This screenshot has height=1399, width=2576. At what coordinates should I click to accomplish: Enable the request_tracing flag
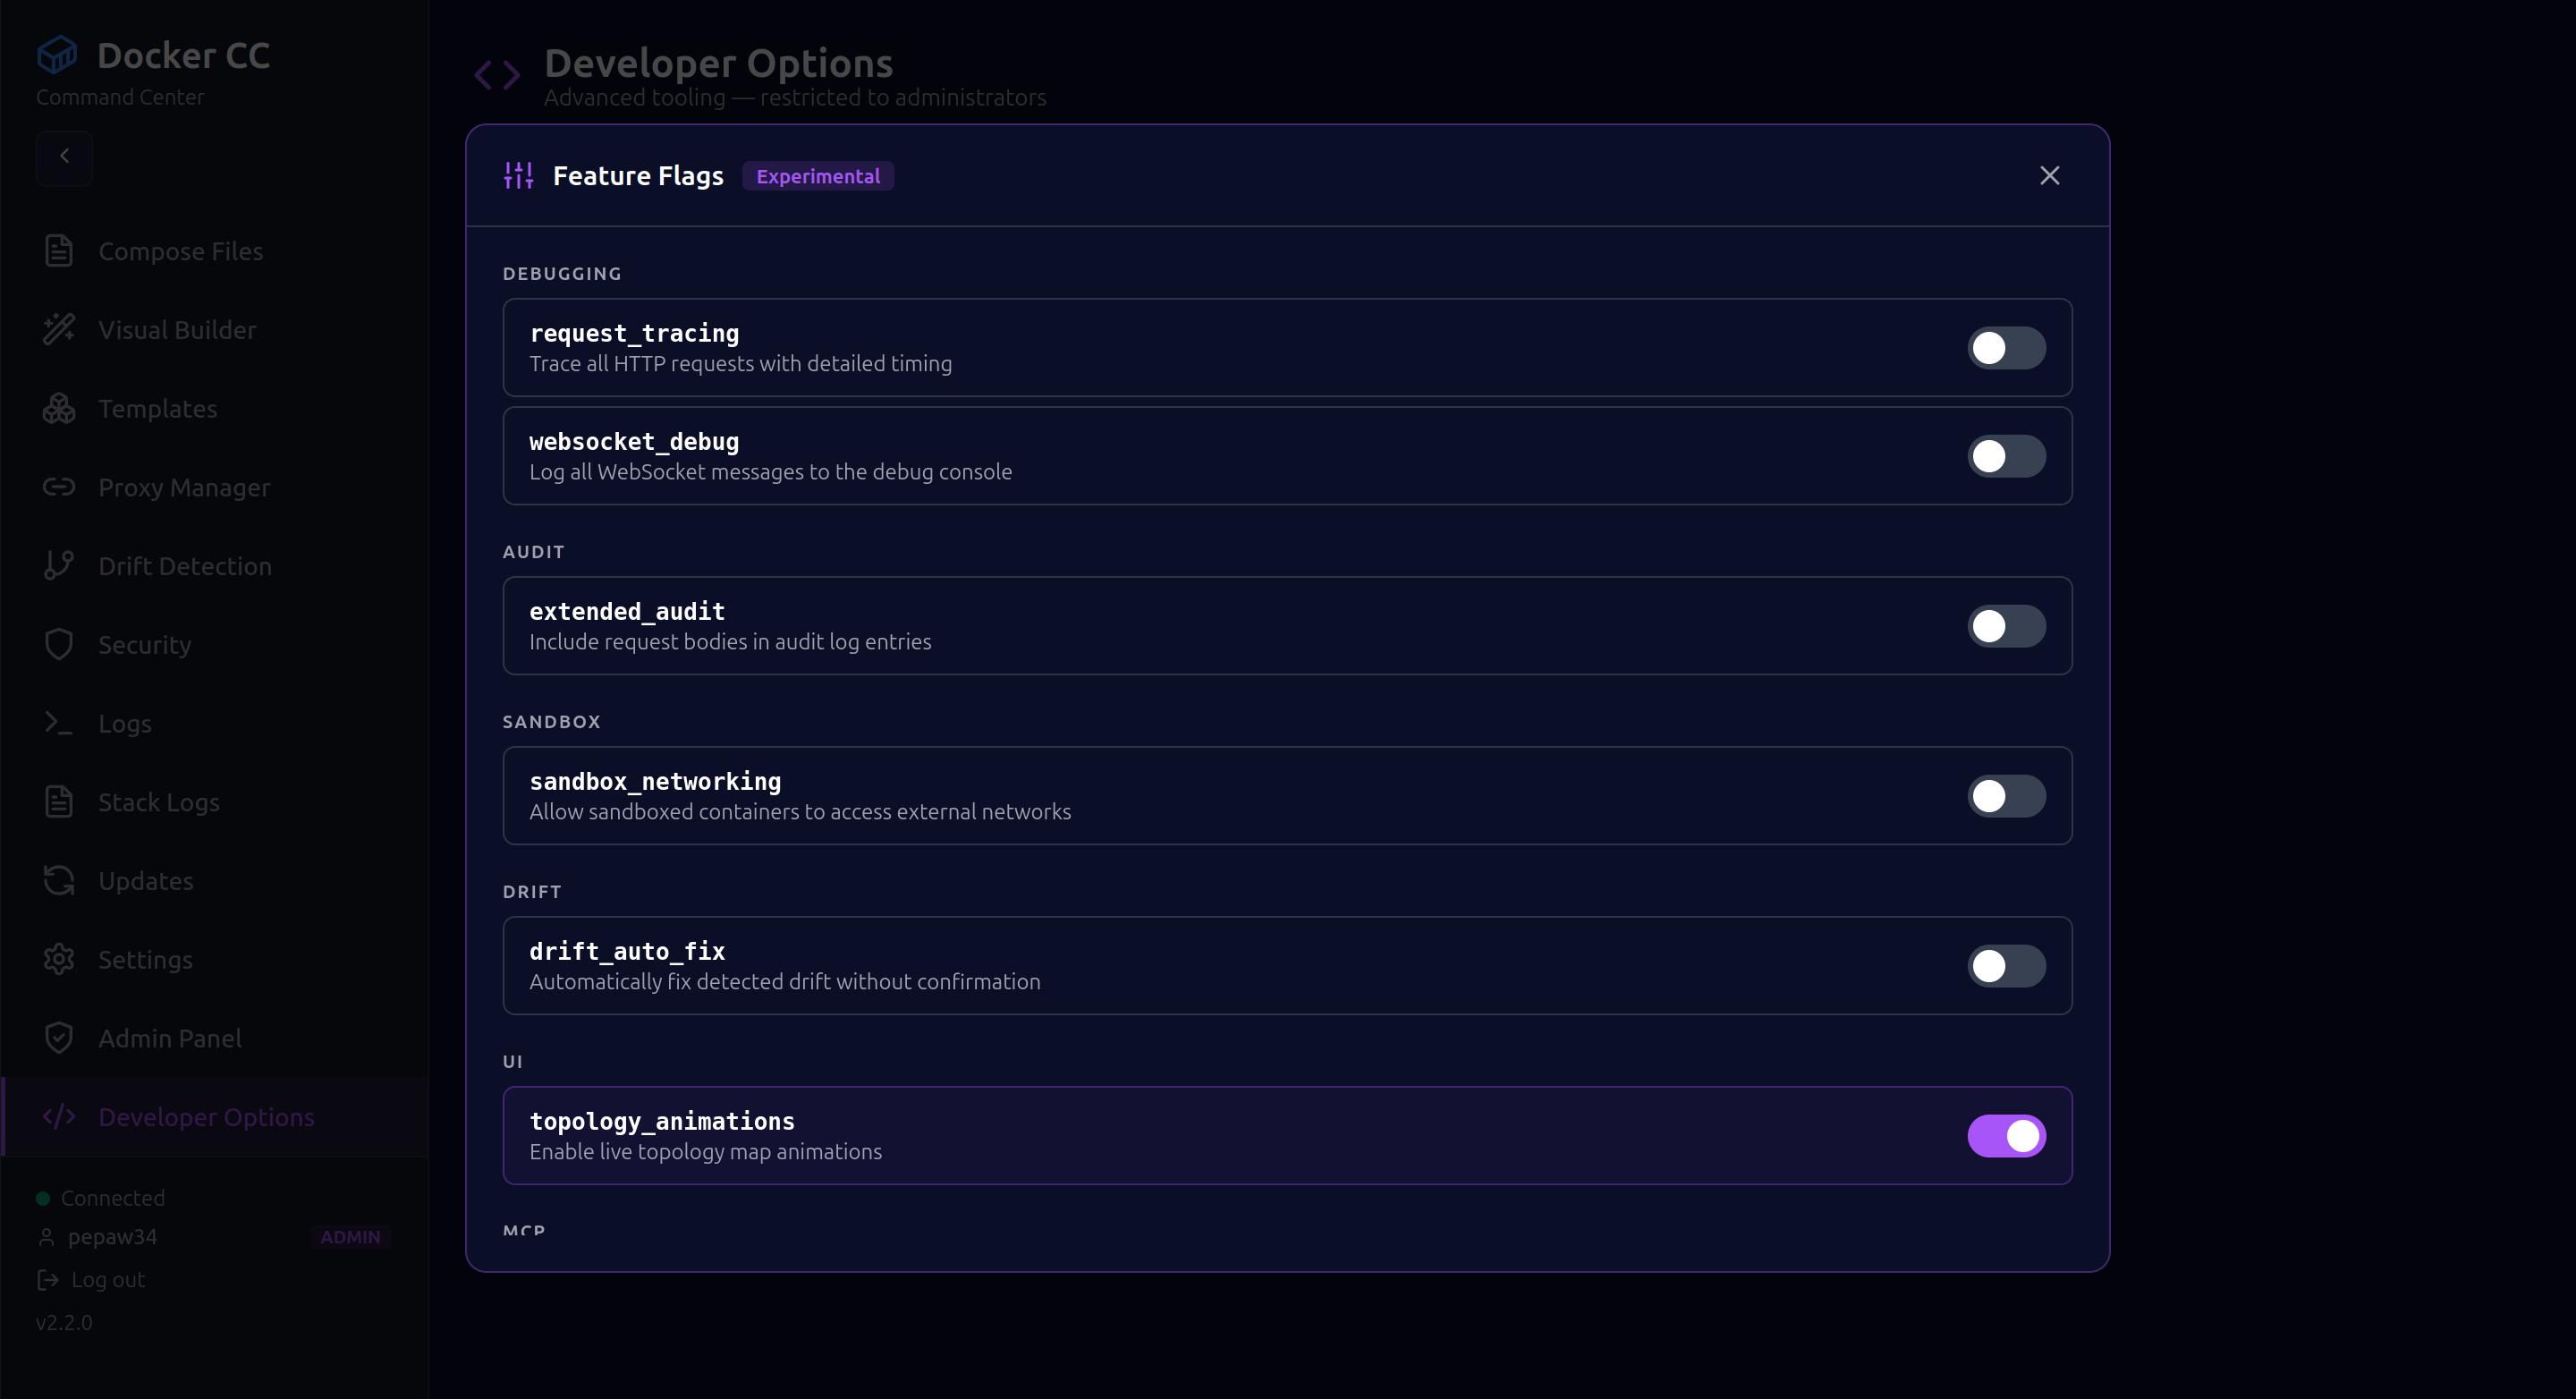(x=2006, y=347)
